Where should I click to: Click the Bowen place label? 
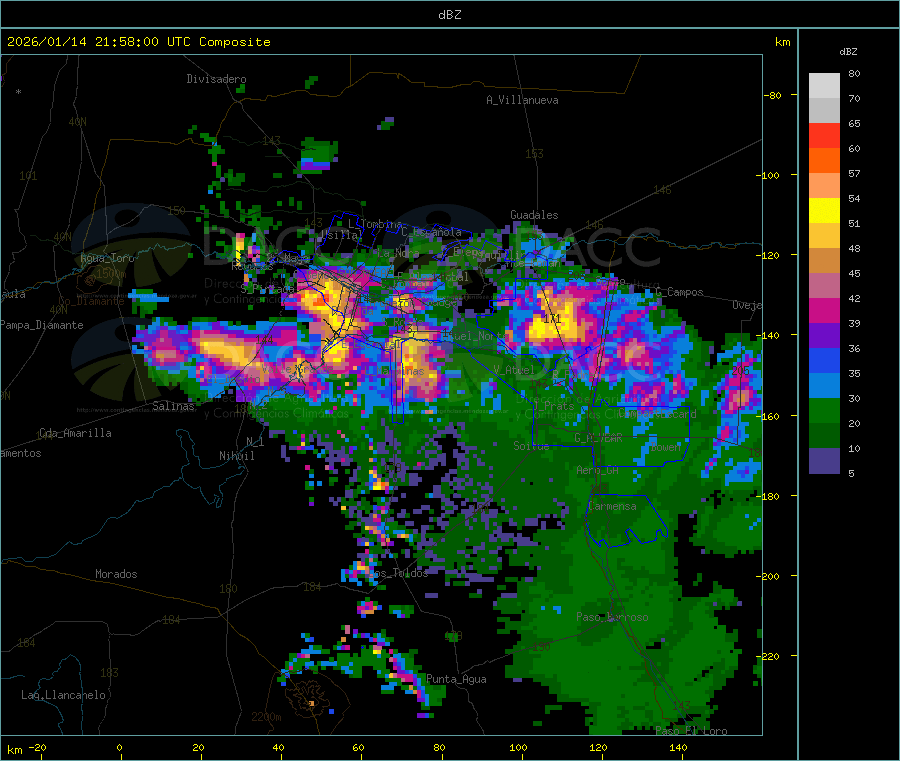[x=666, y=446]
